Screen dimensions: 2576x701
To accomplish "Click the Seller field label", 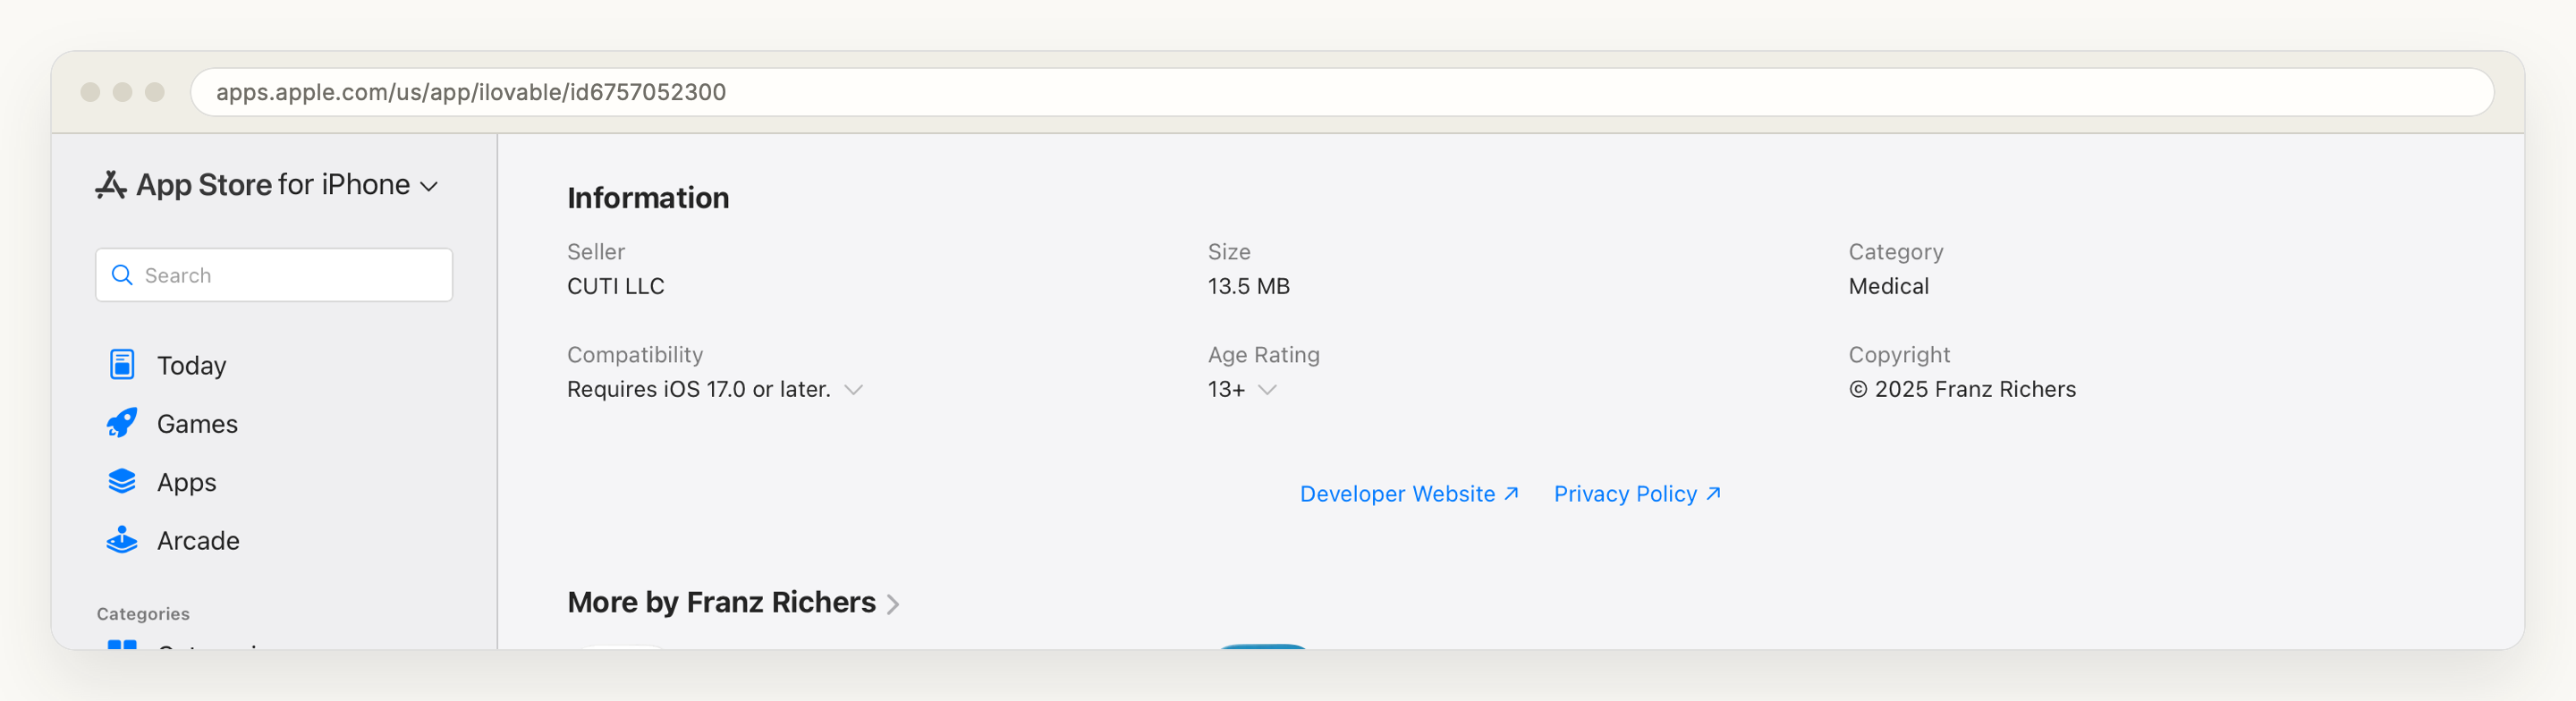I will pos(596,252).
